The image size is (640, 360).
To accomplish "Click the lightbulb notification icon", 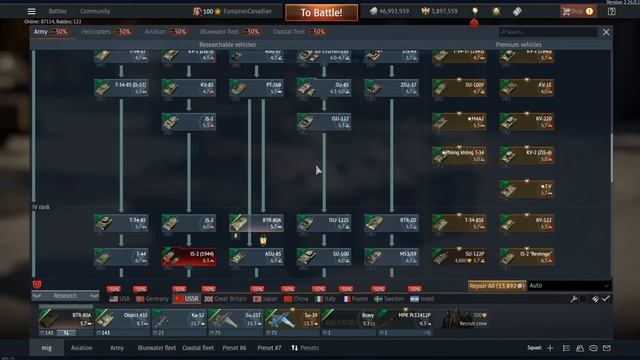I will (475, 11).
